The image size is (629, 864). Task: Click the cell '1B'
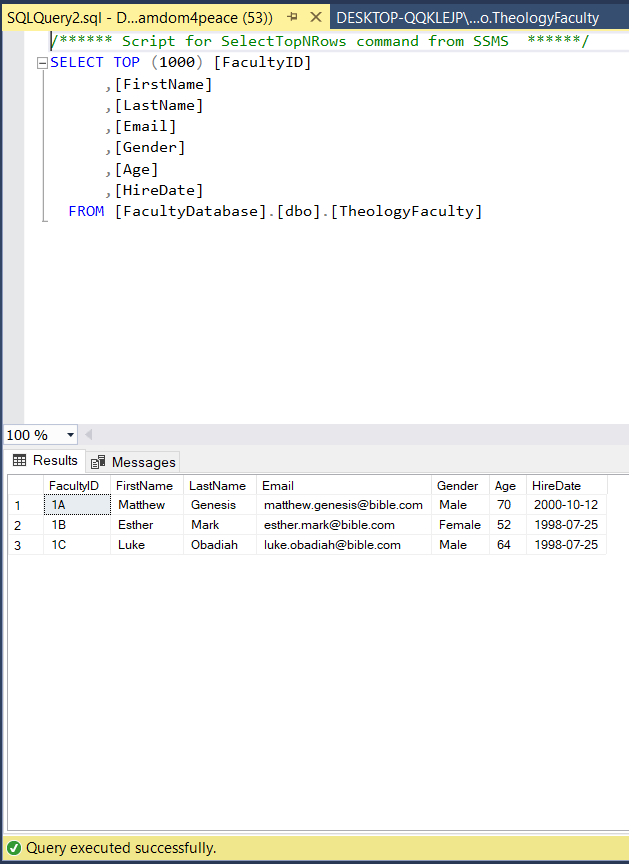[x=77, y=525]
